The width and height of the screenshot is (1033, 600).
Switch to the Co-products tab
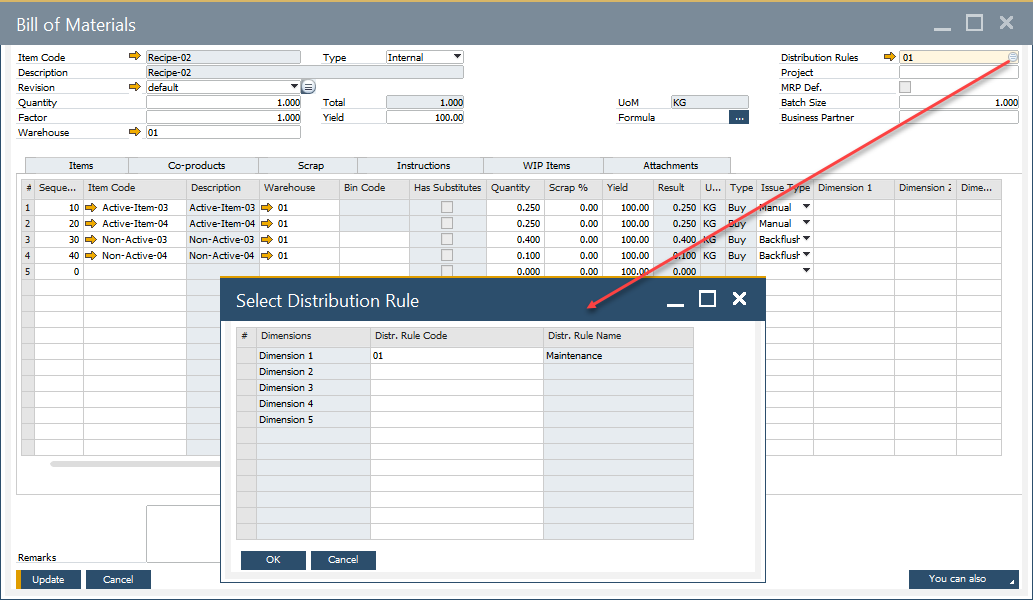click(196, 165)
